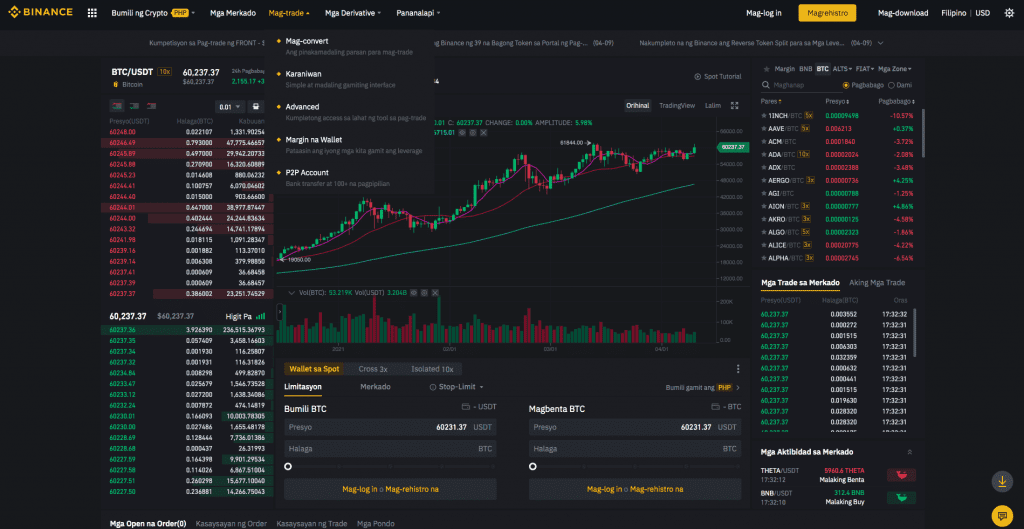Screen dimensions: 1024x529
Task: Select buy-only order book view icon
Action: tap(134, 106)
